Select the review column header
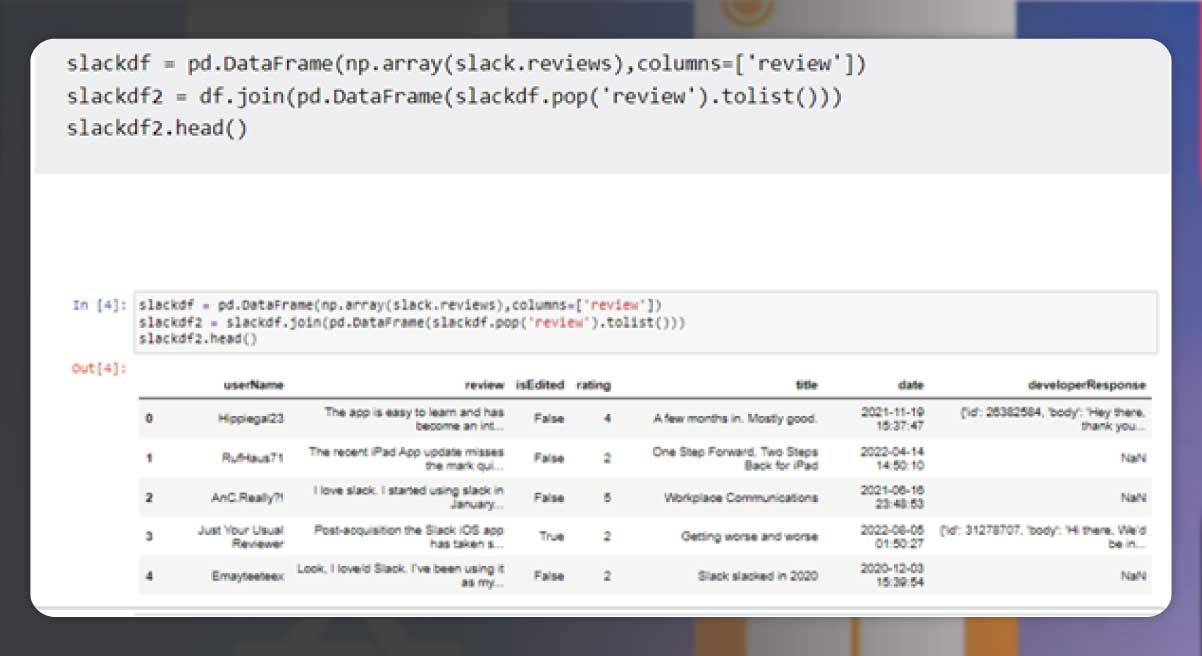This screenshot has width=1202, height=656. point(484,385)
